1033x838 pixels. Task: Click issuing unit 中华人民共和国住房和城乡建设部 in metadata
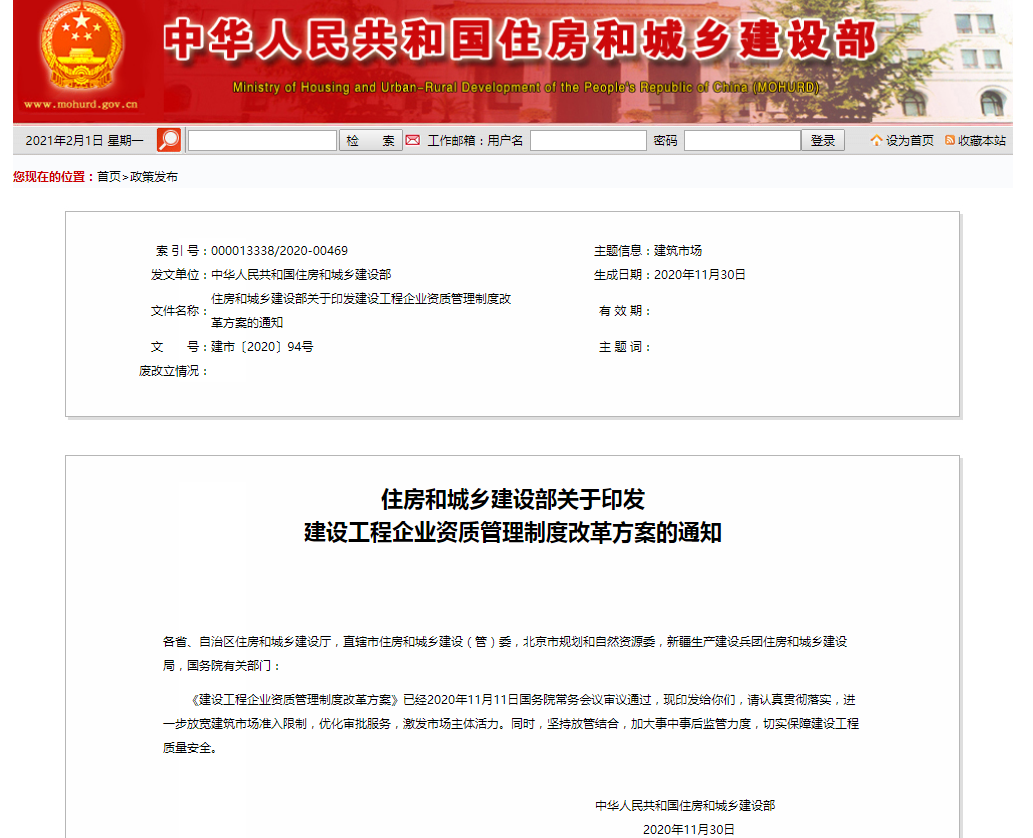point(301,274)
